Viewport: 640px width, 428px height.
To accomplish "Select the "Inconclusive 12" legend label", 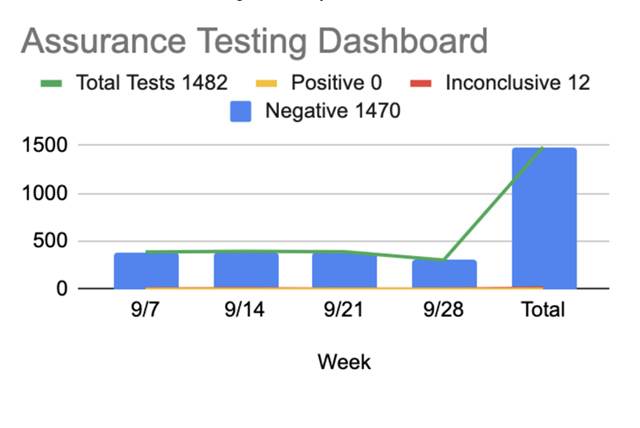I will coord(517,82).
